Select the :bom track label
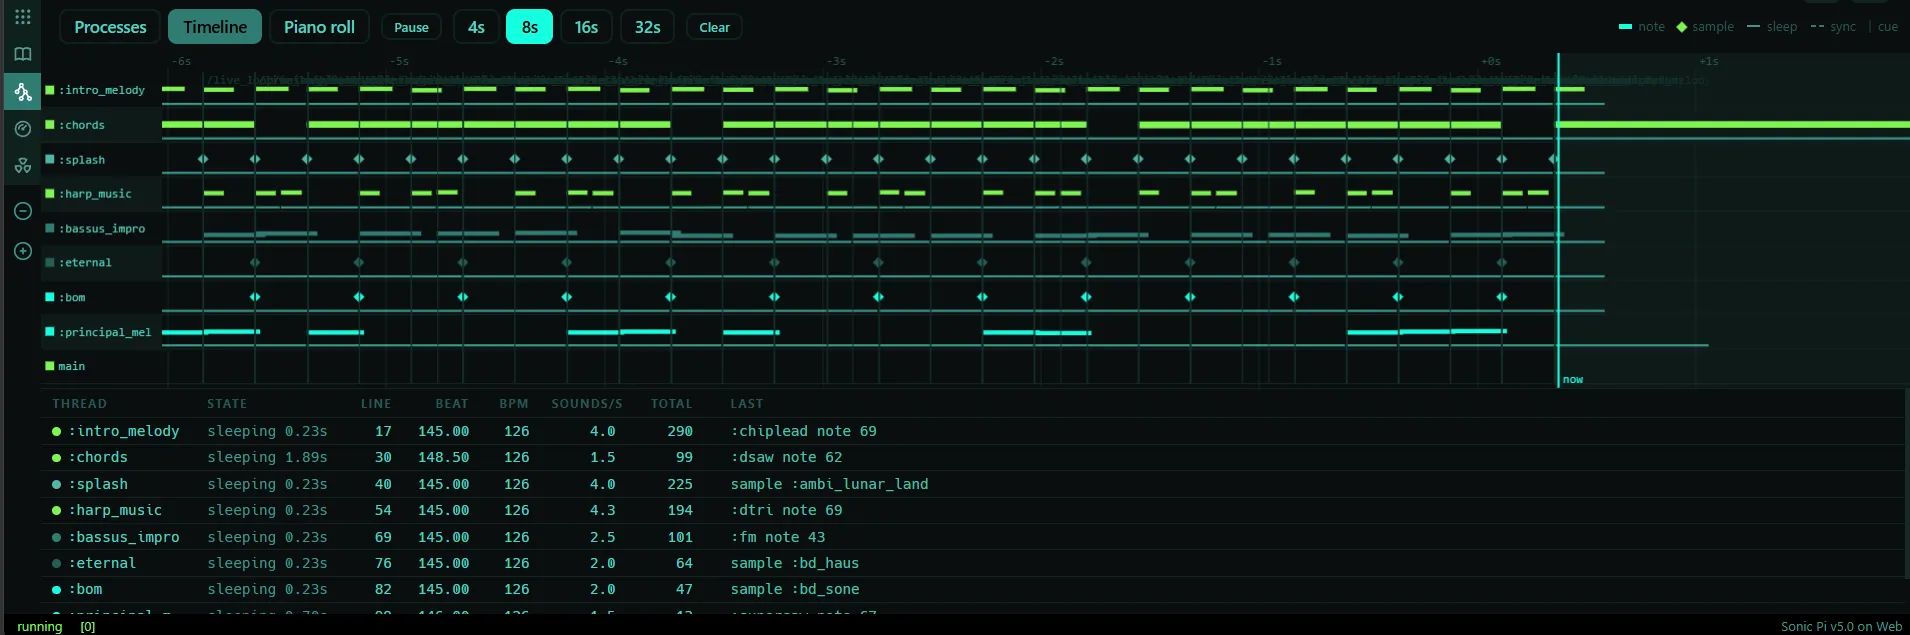 point(72,297)
